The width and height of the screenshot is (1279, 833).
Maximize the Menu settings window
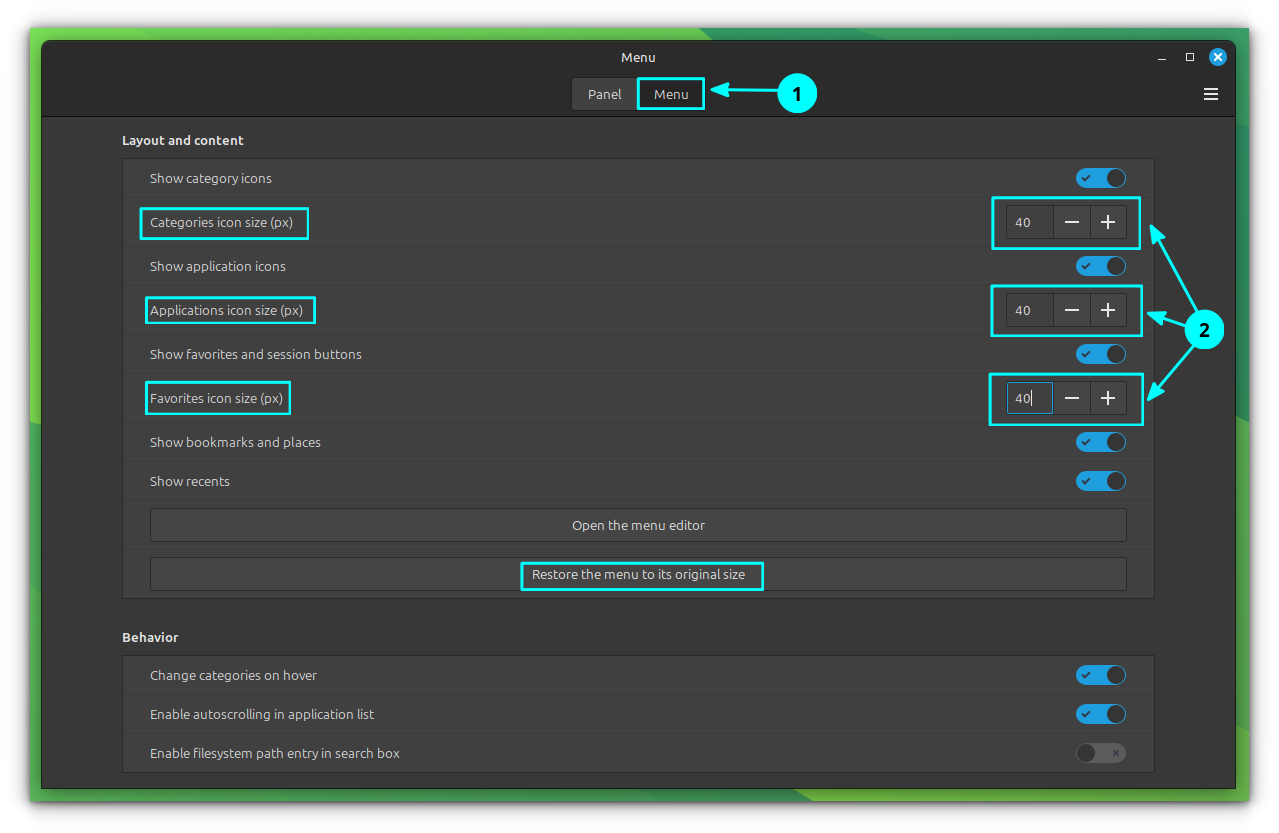click(x=1190, y=57)
